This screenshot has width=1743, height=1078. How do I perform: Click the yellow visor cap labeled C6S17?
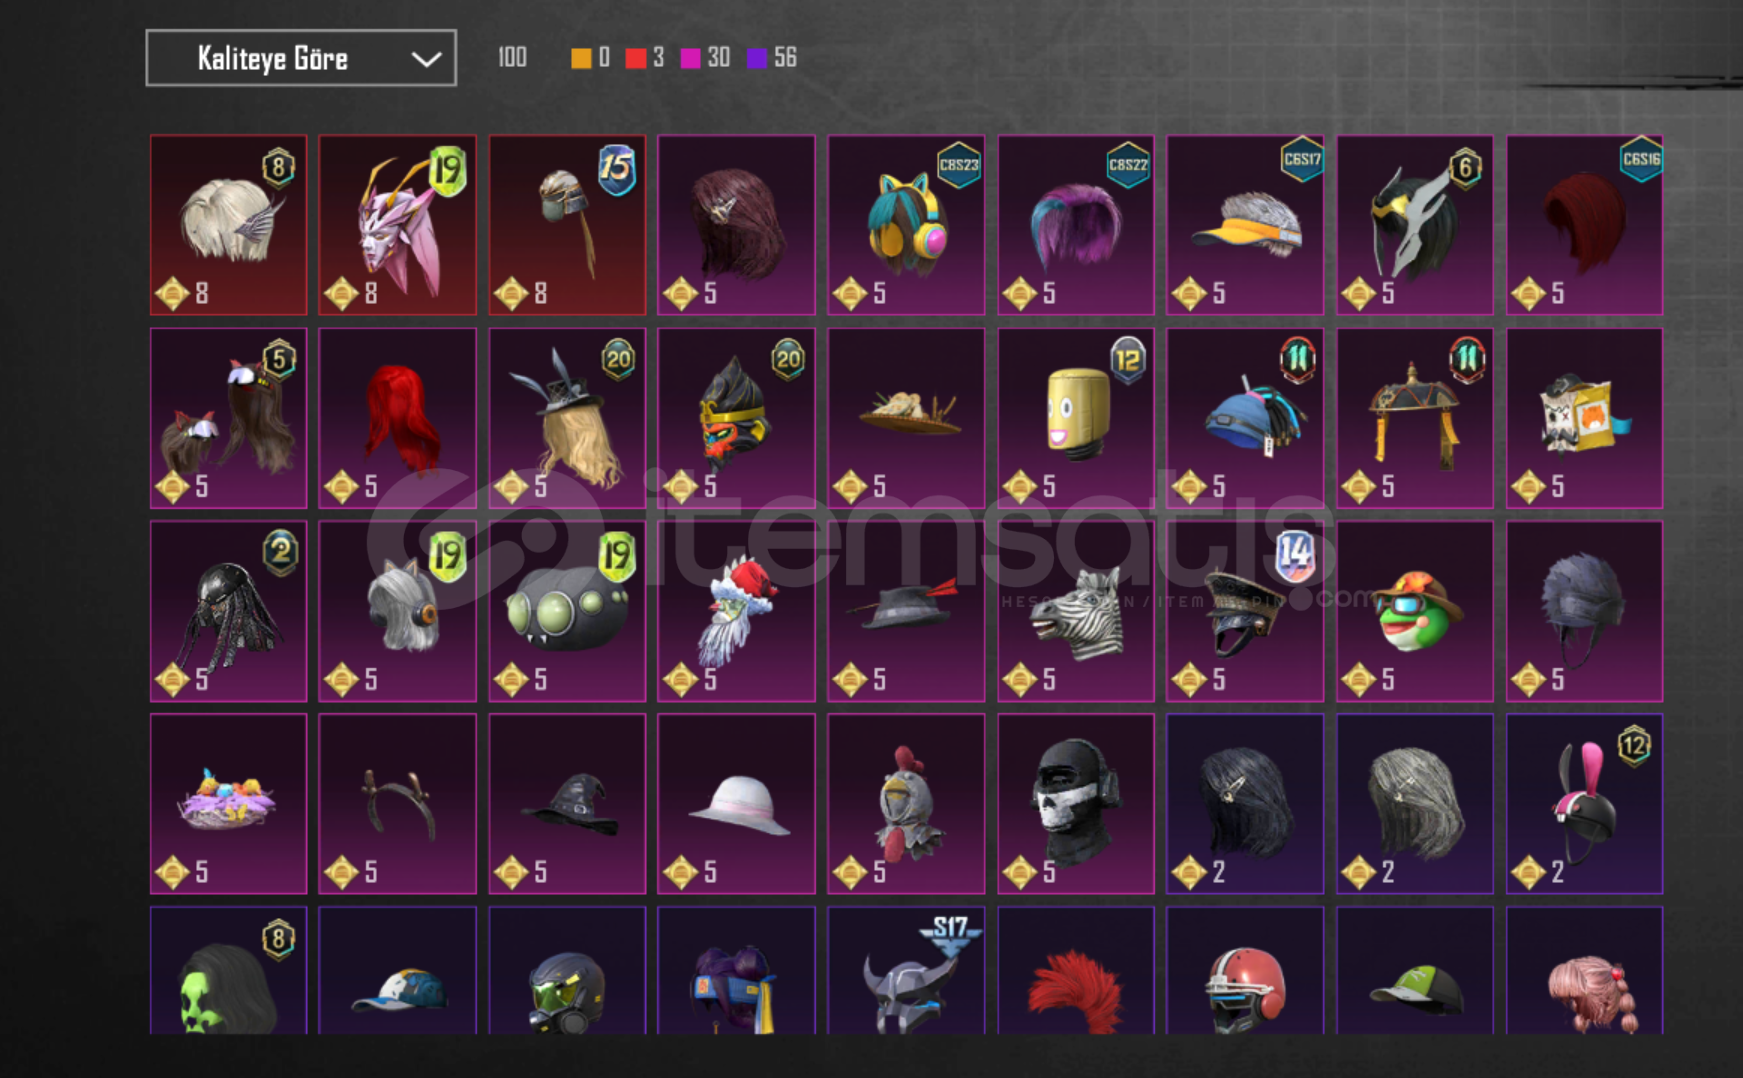(1245, 225)
